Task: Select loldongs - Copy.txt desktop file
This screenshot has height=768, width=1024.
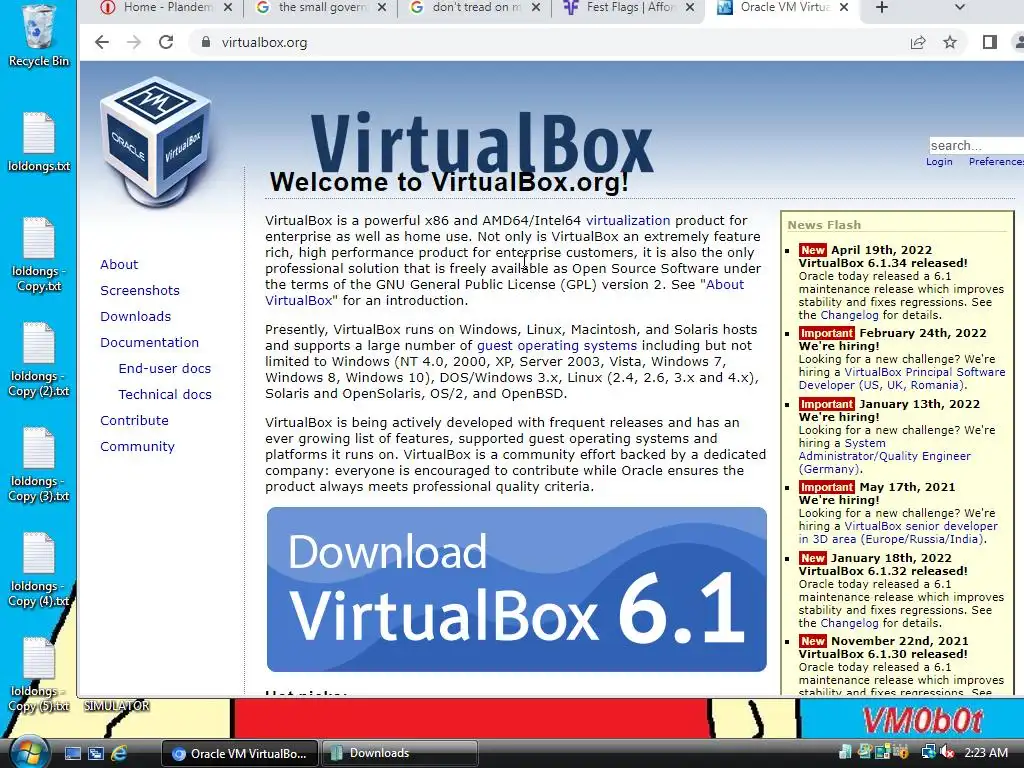Action: click(39, 255)
